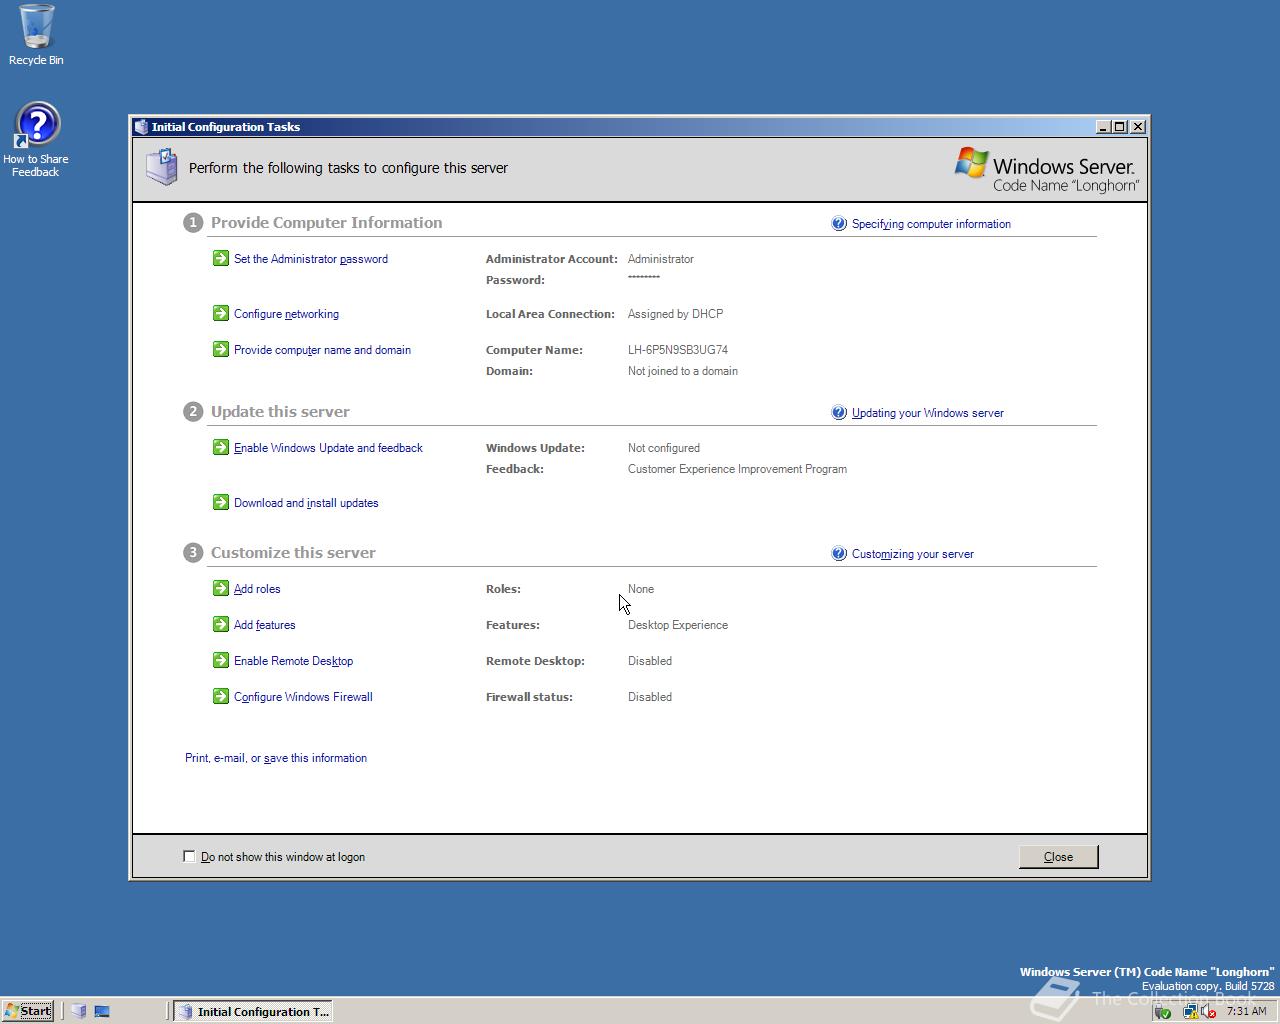Click the Close button at bottom
This screenshot has height=1024, width=1280.
coord(1058,857)
